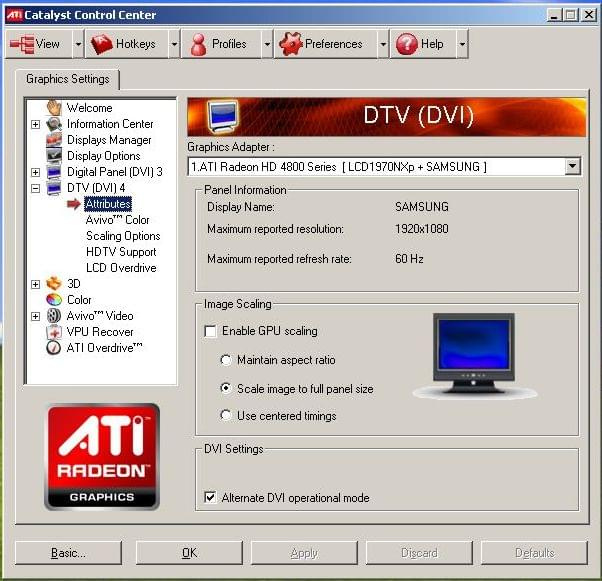Open the View dropdown arrow
Image resolution: width=602 pixels, height=581 pixels.
pos(78,44)
